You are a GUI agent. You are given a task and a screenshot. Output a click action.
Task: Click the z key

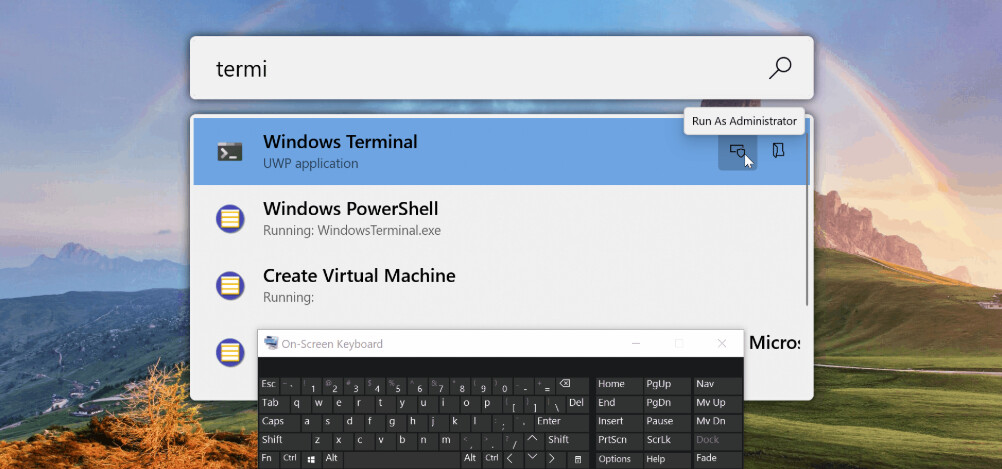[322, 442]
